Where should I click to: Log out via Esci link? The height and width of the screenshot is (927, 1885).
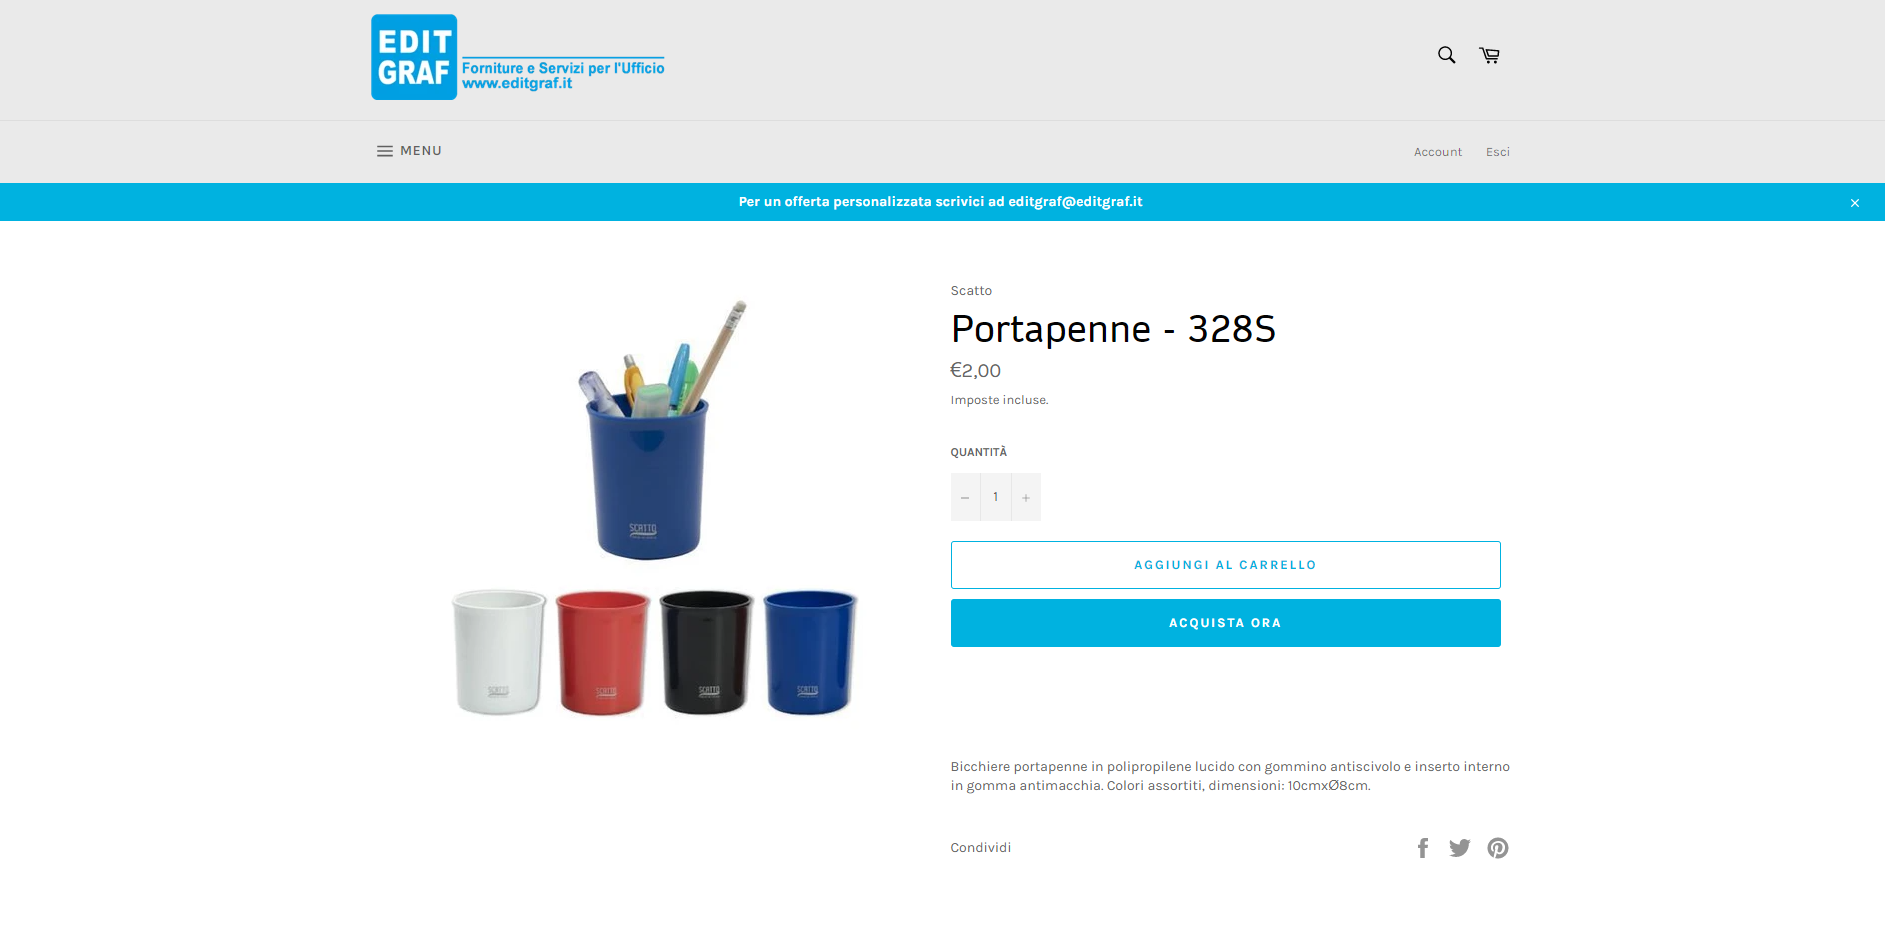(1498, 152)
